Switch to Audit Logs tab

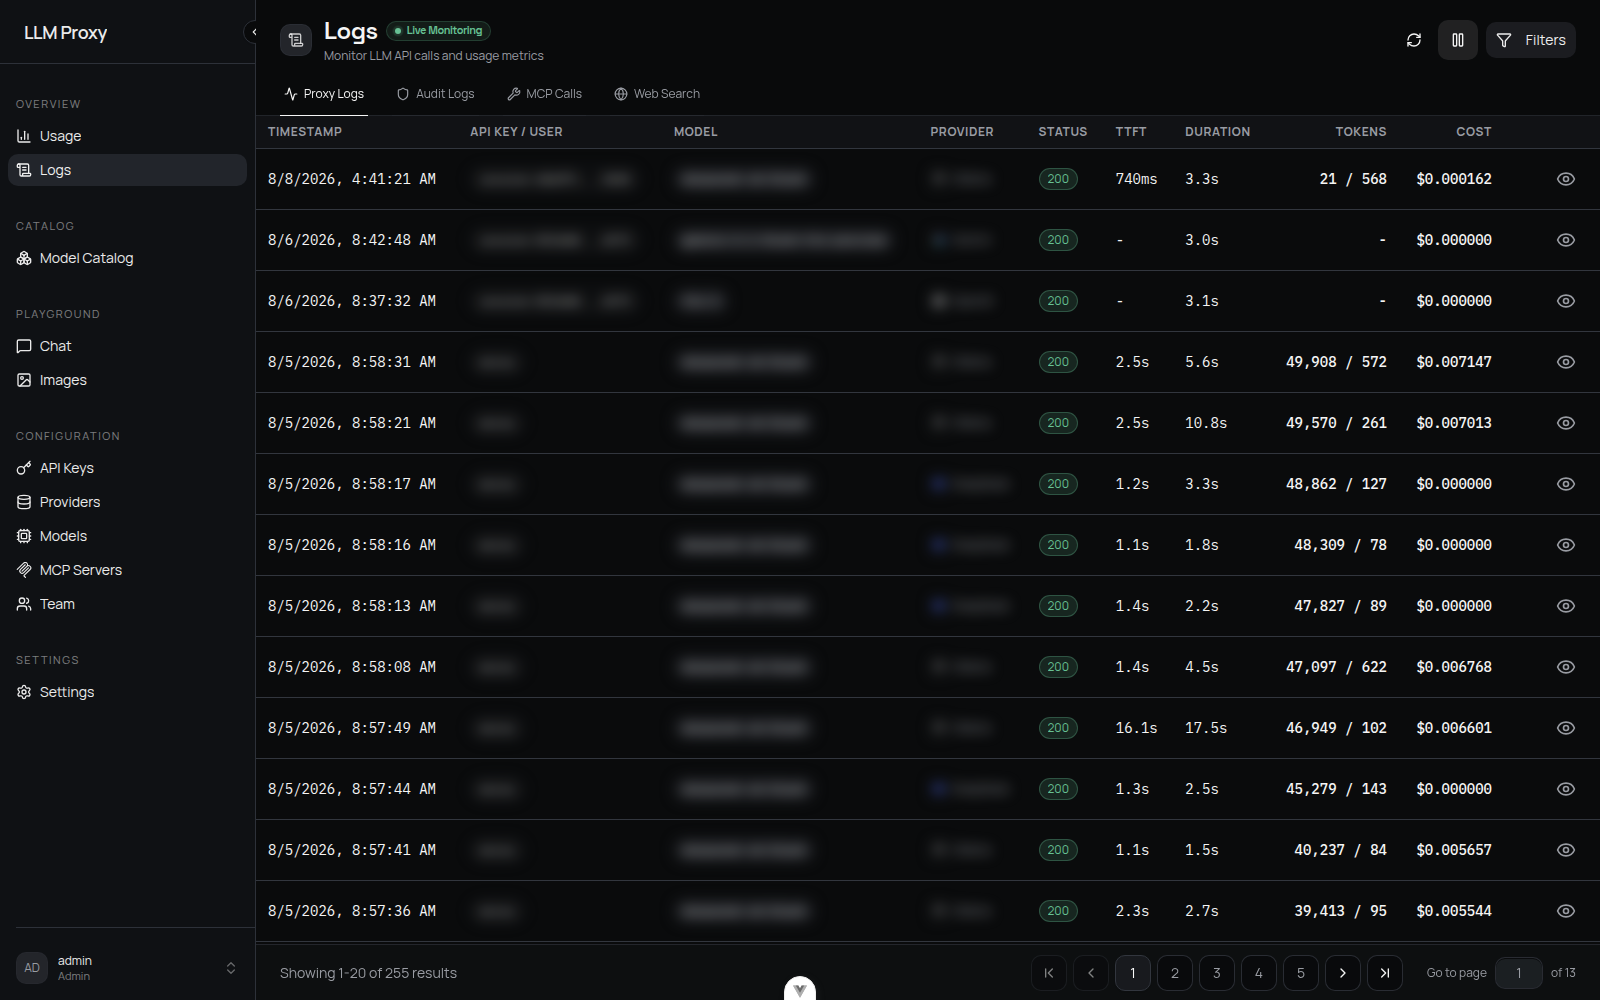coord(435,94)
